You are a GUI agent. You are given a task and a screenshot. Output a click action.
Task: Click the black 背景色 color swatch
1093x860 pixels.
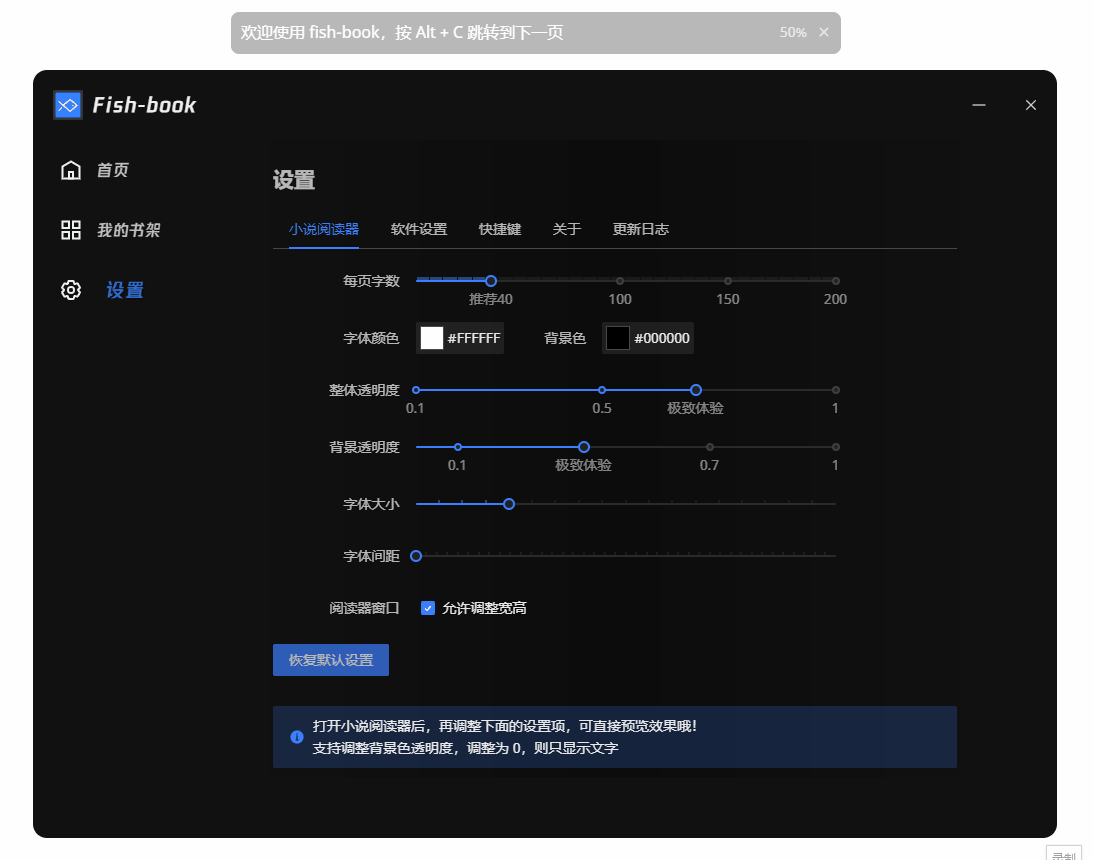[617, 337]
